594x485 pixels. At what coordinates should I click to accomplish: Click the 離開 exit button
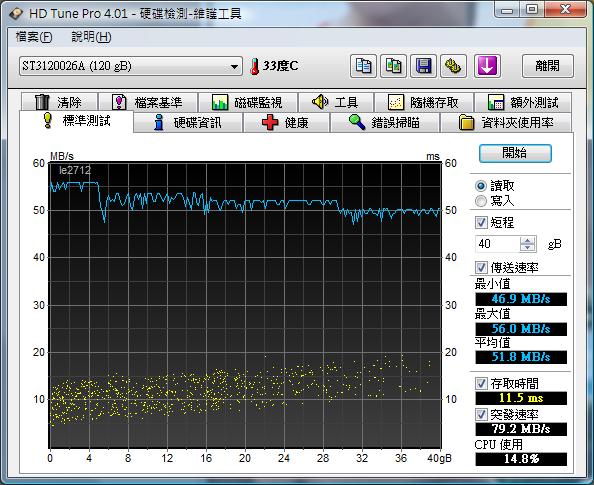tap(547, 66)
